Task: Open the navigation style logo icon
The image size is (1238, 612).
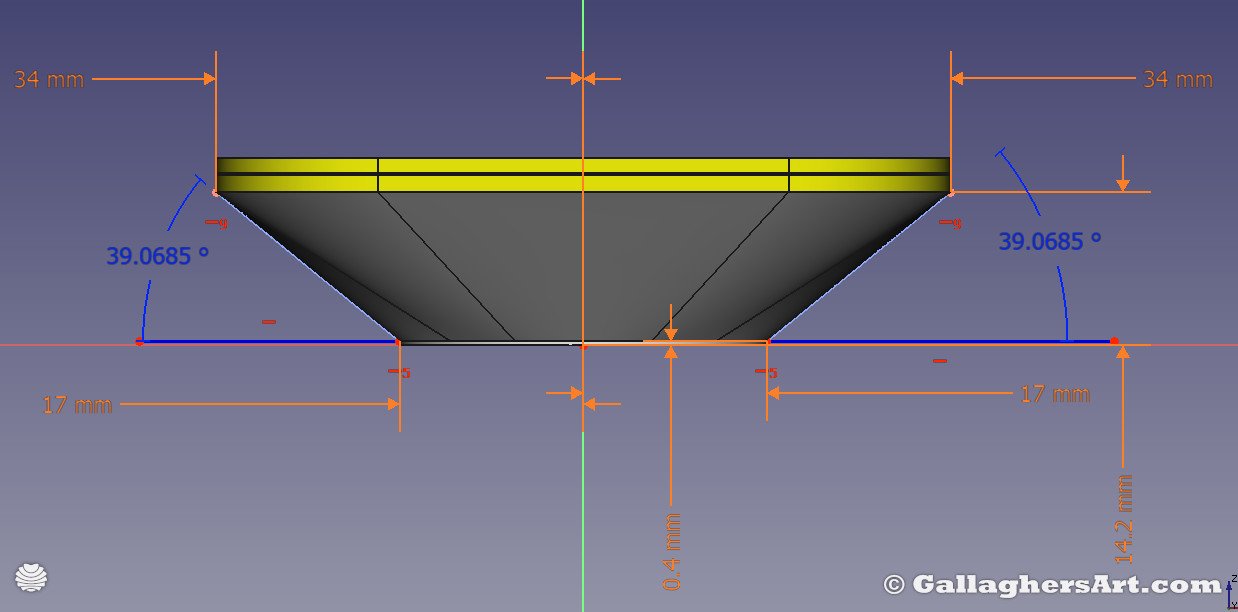Action: 32,577
